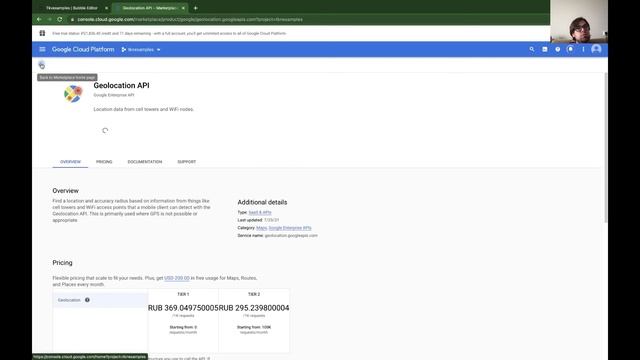The width and height of the screenshot is (640, 360).
Task: Click the search magnifier in the blue header
Action: pyautogui.click(x=532, y=49)
